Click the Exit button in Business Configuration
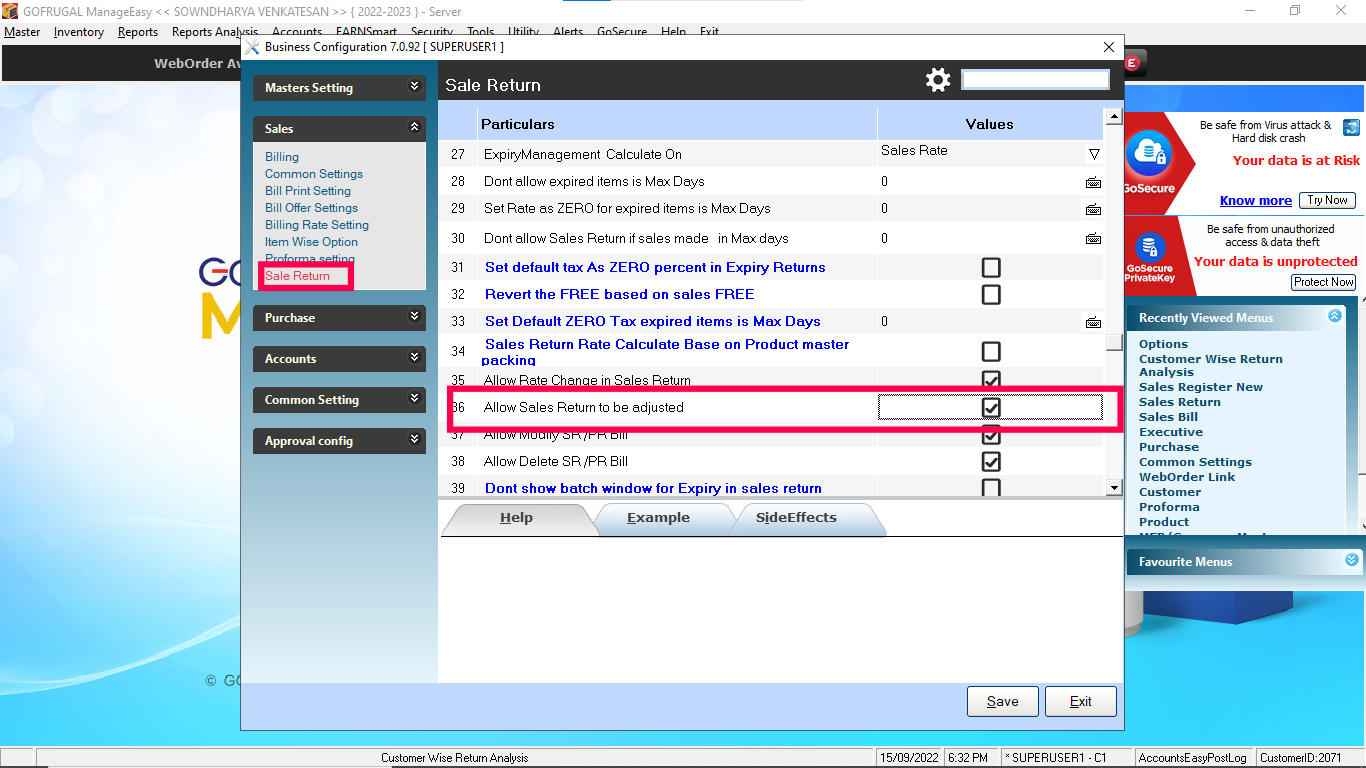This screenshot has width=1366, height=768. click(1081, 701)
